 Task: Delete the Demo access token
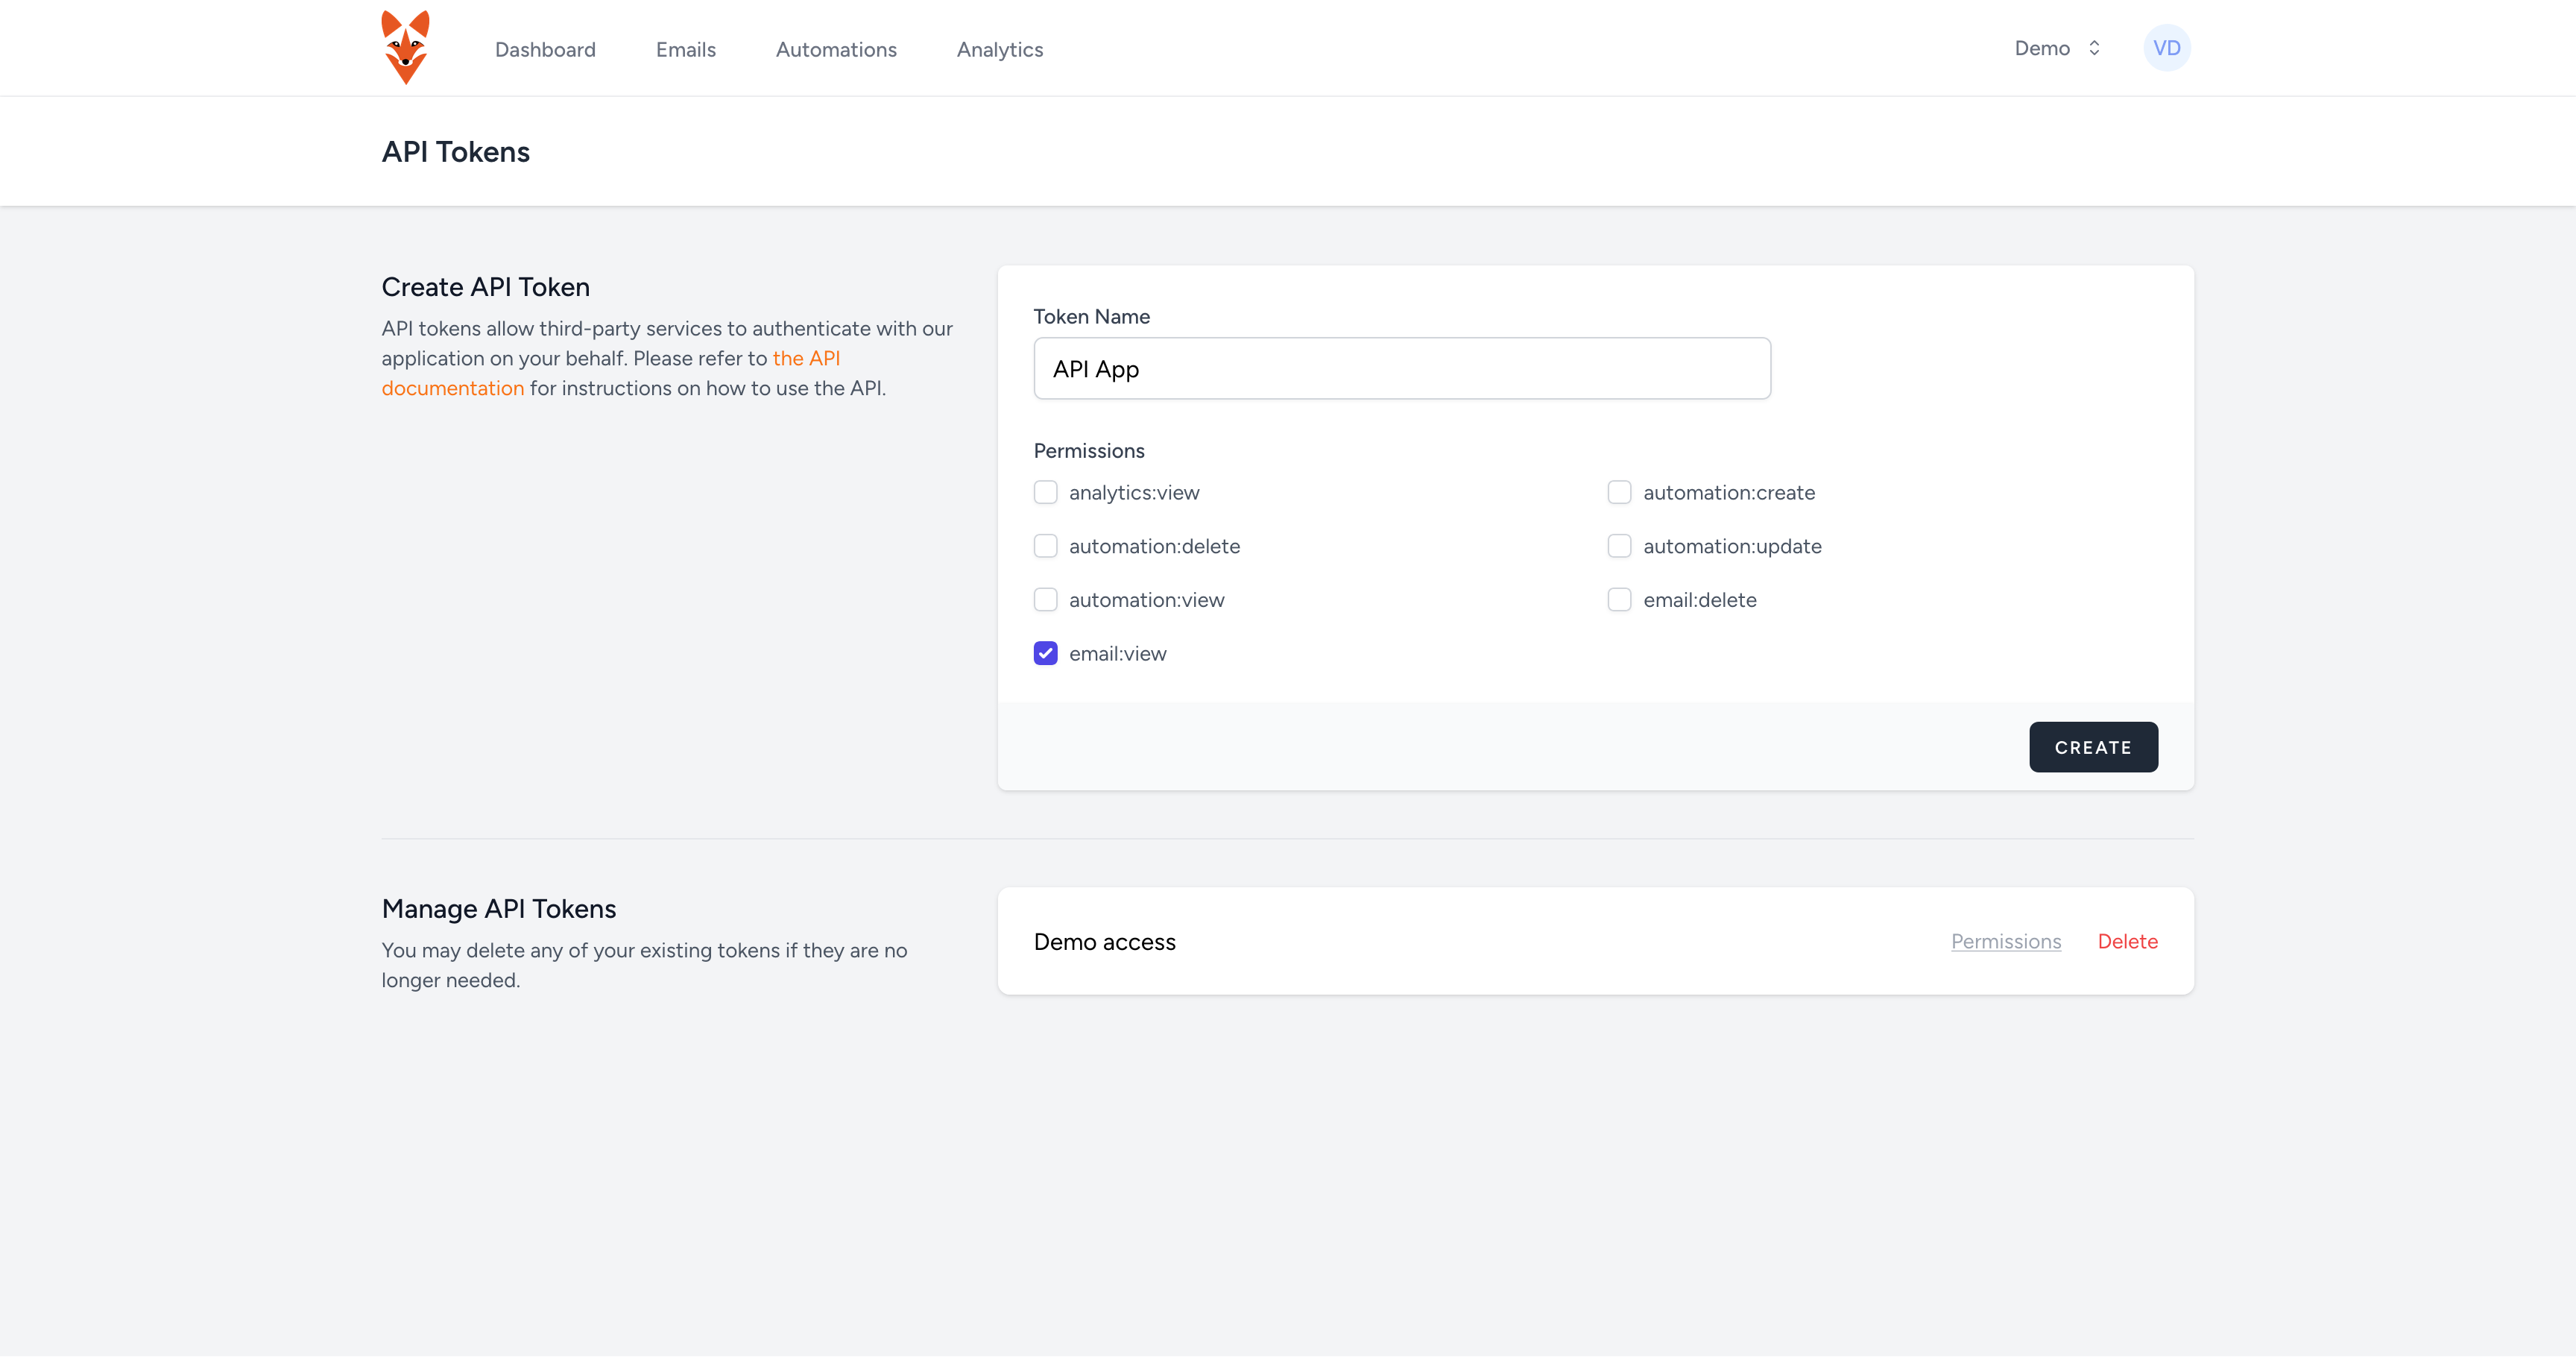(x=2127, y=941)
